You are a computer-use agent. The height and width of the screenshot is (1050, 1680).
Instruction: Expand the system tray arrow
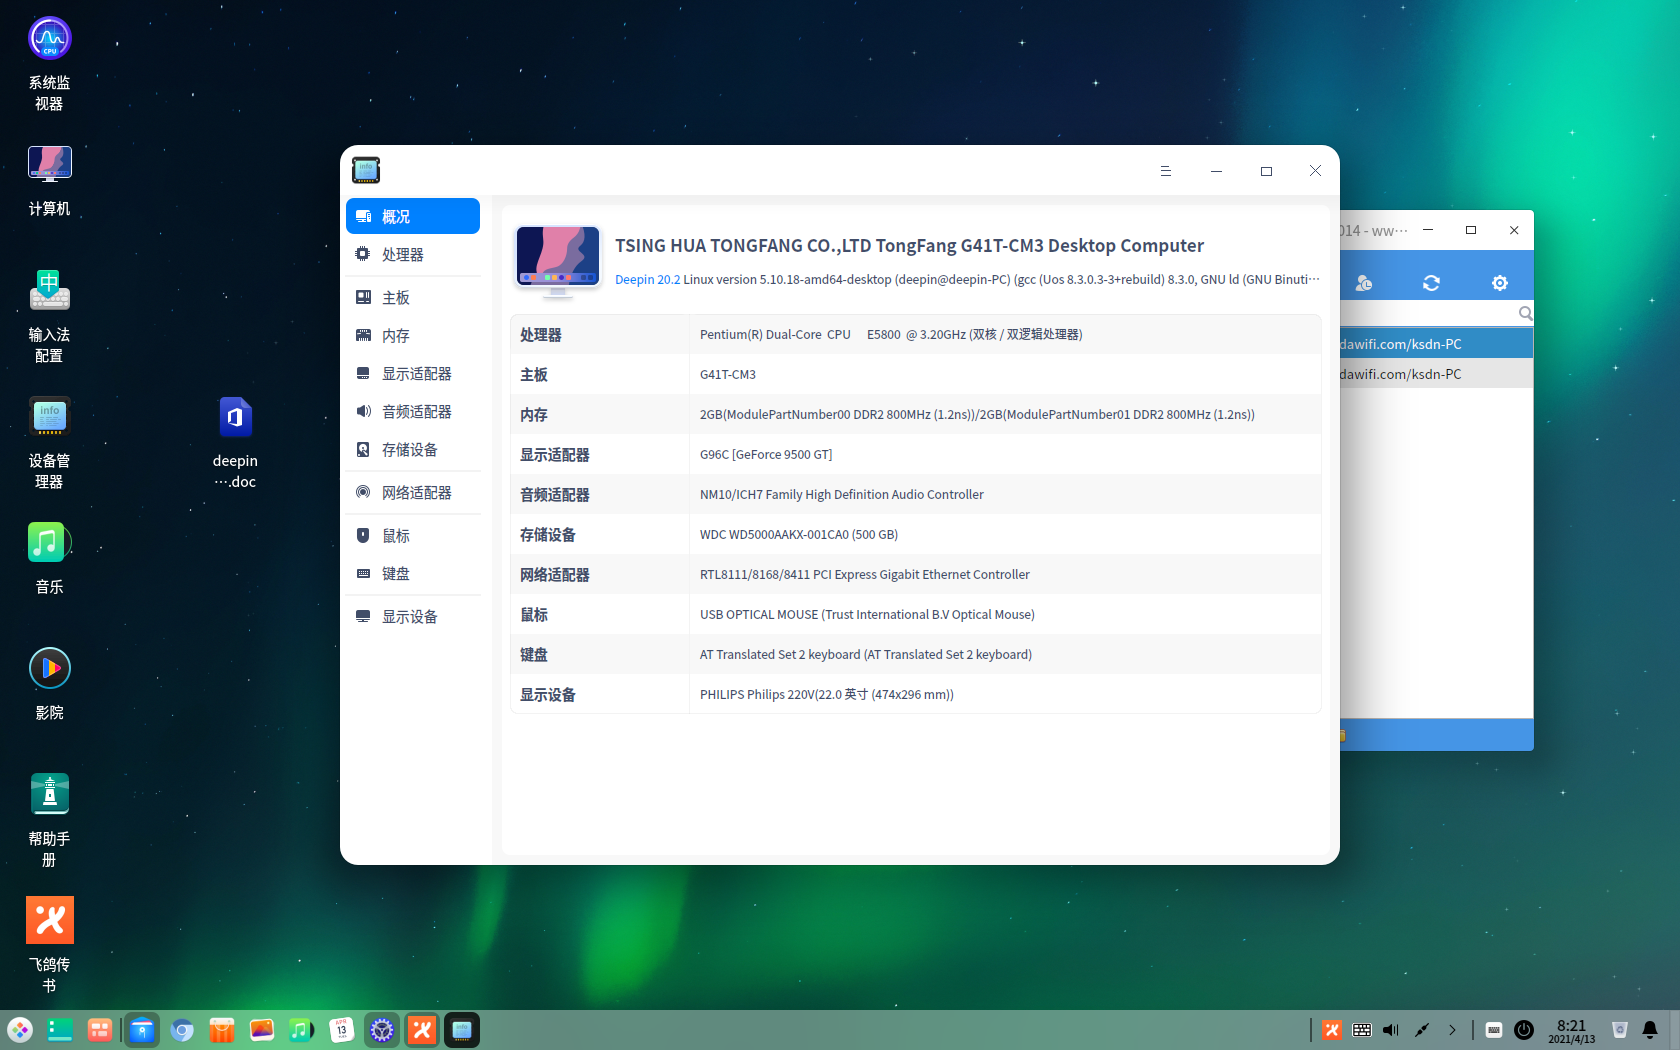[x=1453, y=1030]
